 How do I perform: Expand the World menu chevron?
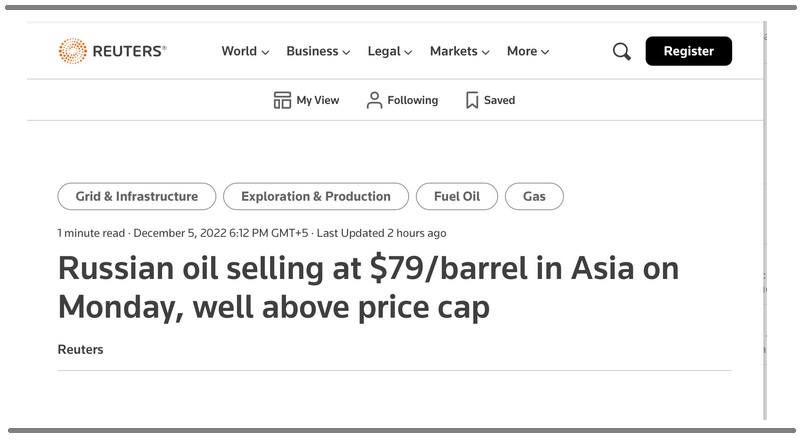click(x=265, y=52)
